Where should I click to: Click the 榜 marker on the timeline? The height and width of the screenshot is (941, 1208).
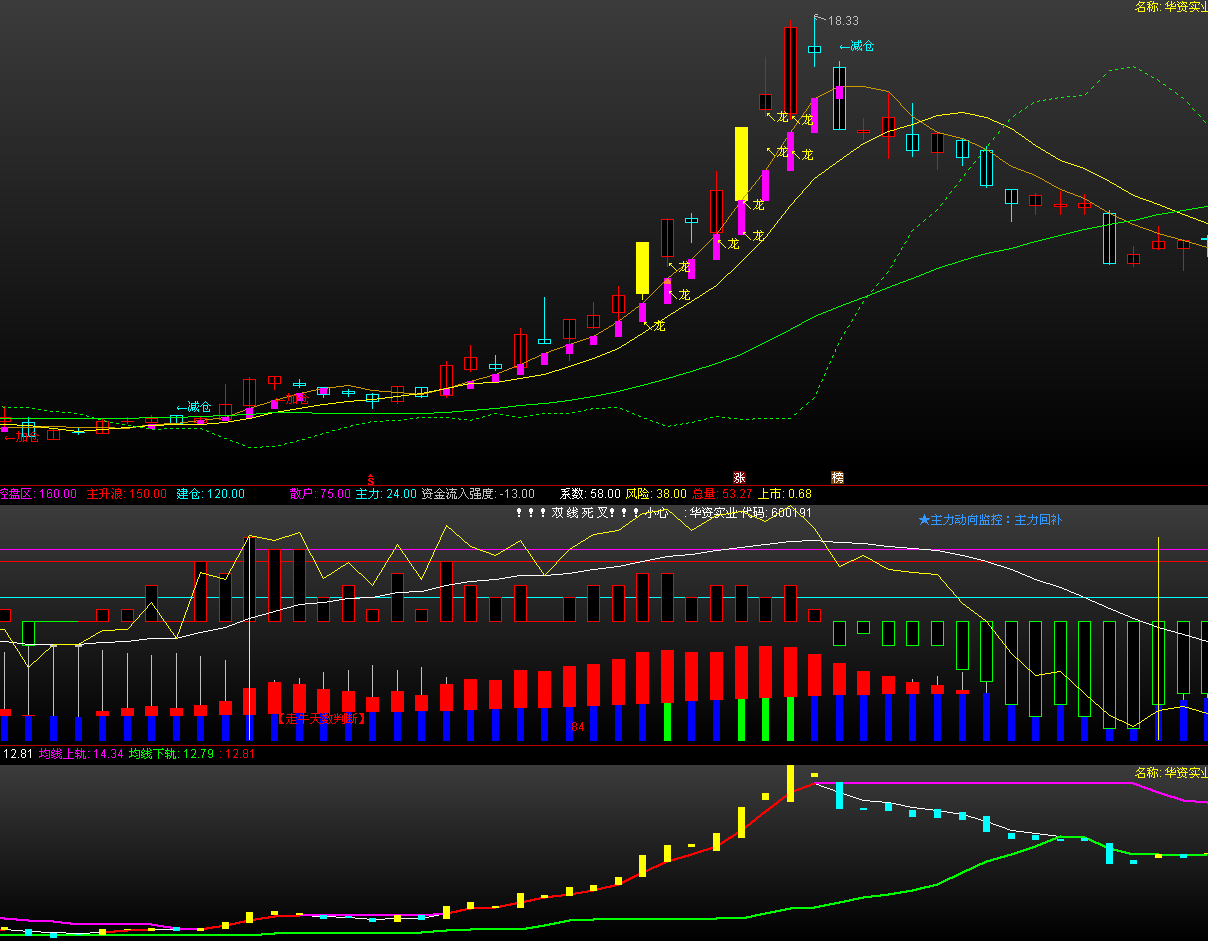[x=837, y=478]
